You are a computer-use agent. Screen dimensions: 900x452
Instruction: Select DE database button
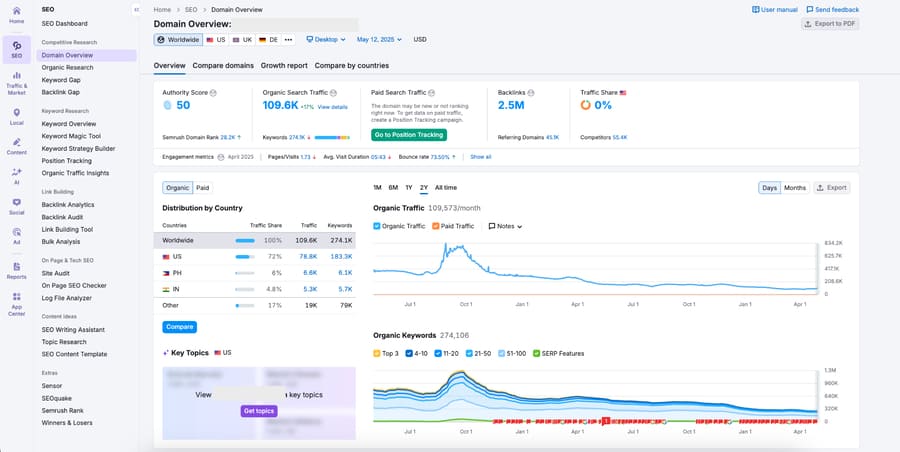(268, 40)
